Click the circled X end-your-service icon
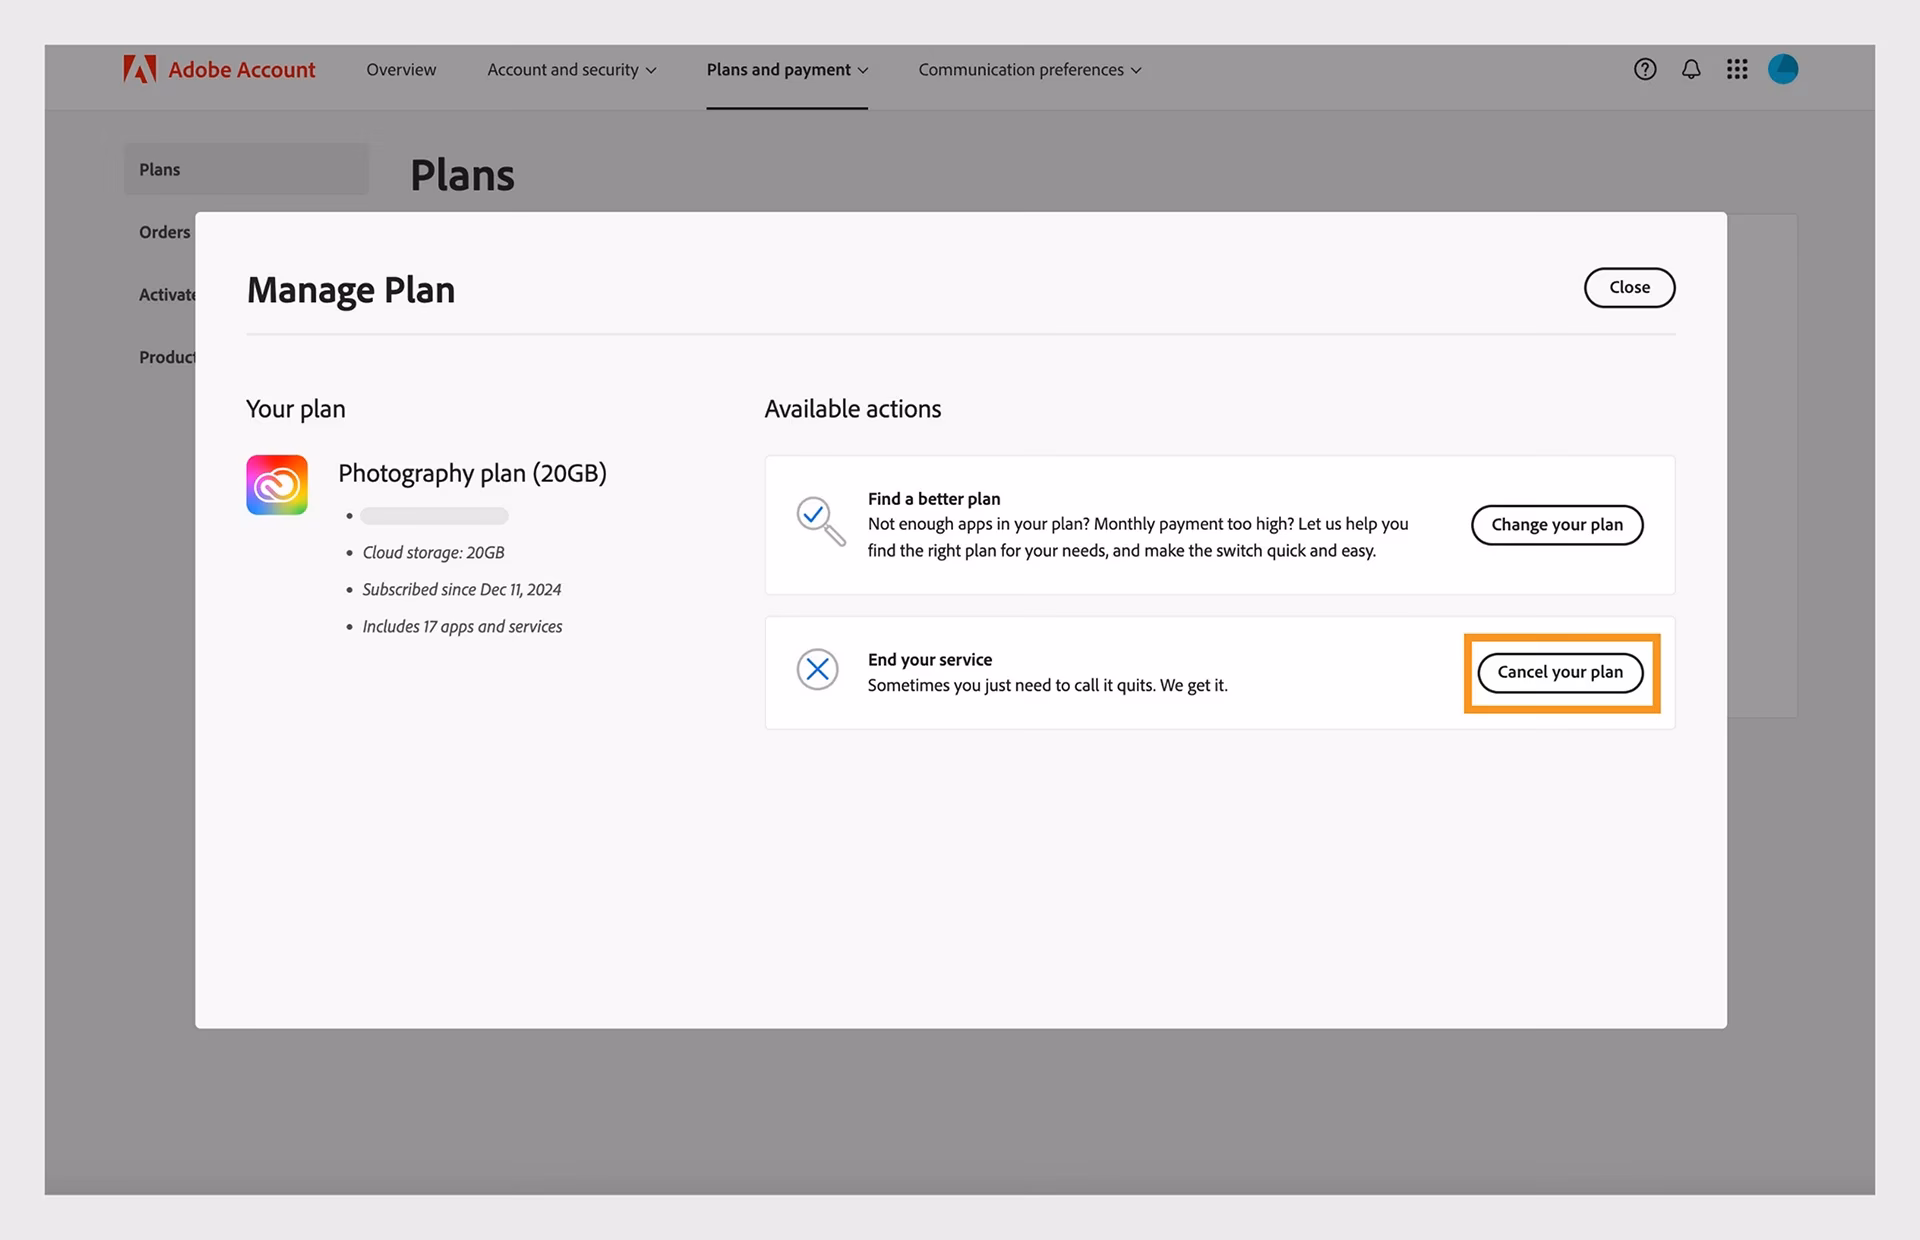1920x1240 pixels. (x=817, y=670)
